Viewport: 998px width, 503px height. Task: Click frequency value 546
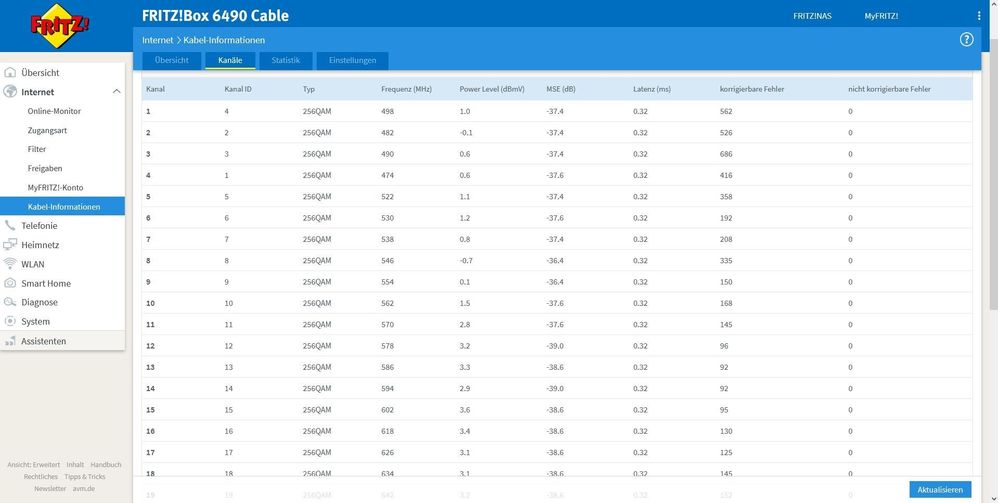pos(387,260)
